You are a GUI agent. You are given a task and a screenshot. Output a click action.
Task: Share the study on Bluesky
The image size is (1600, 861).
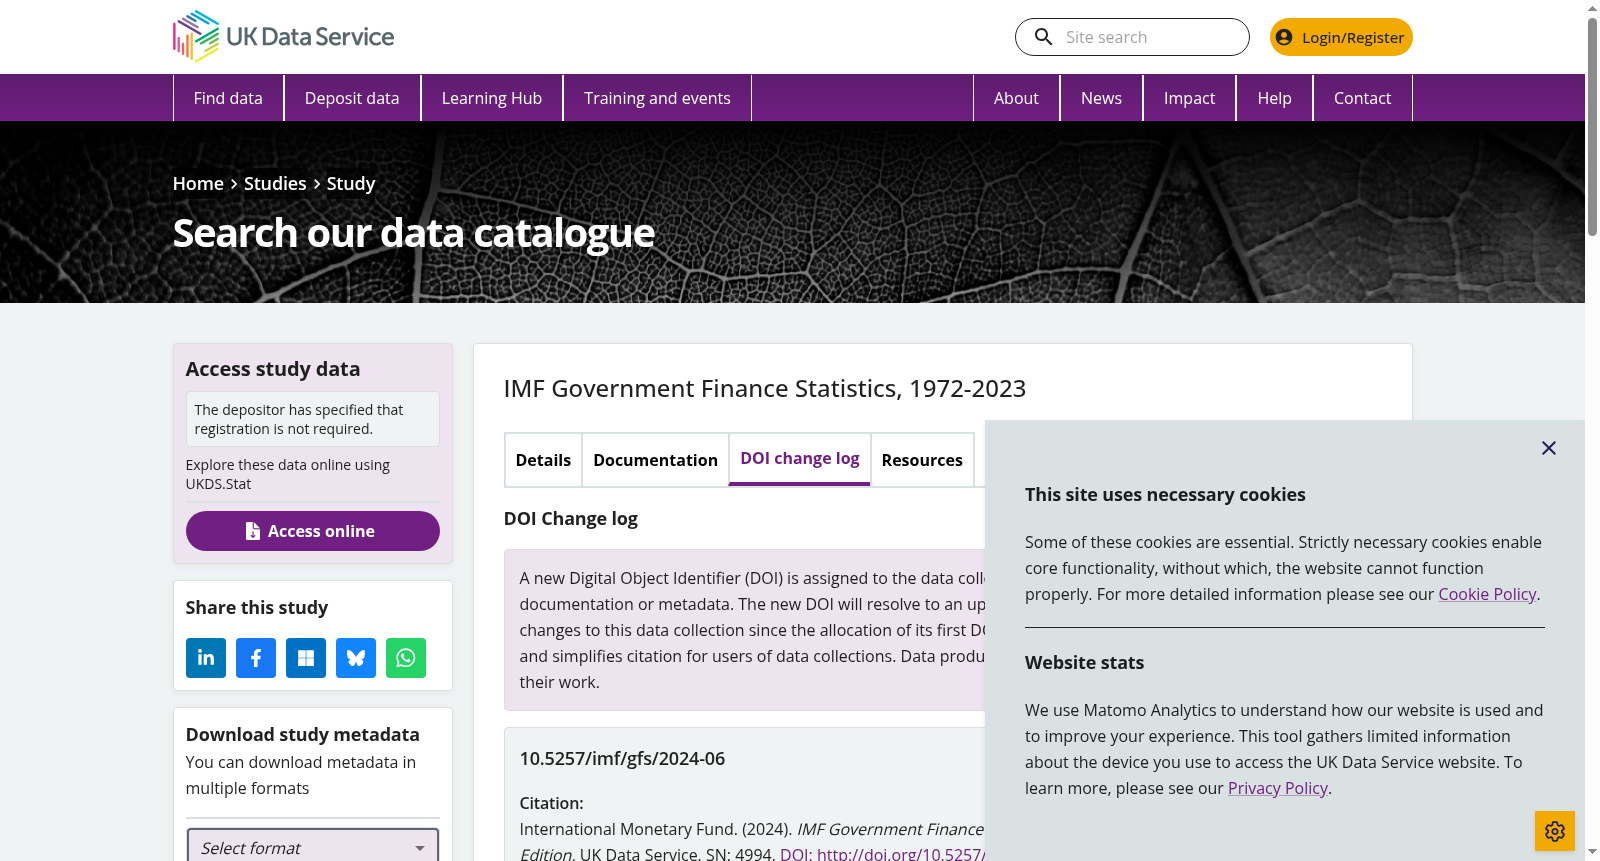coord(356,658)
